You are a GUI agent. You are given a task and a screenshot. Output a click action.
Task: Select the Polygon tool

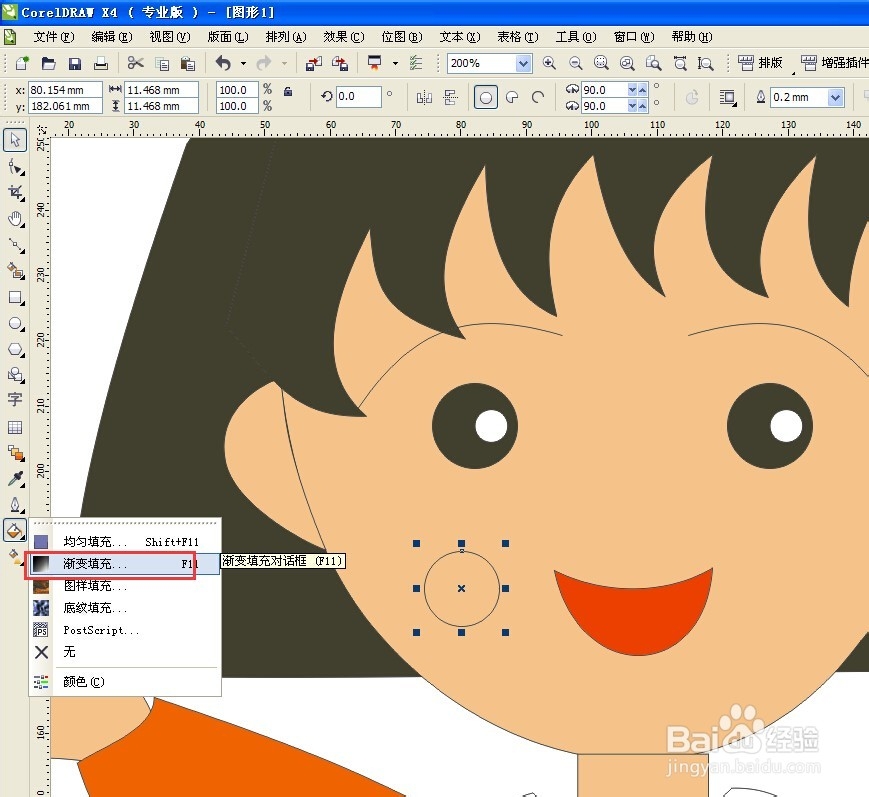16,350
